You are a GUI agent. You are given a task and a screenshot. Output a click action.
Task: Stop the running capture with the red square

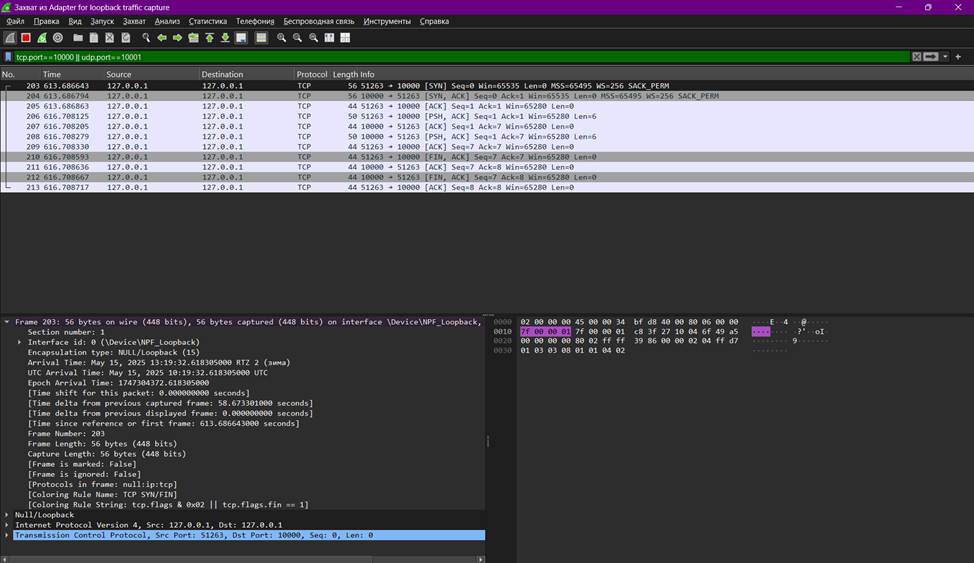(26, 38)
